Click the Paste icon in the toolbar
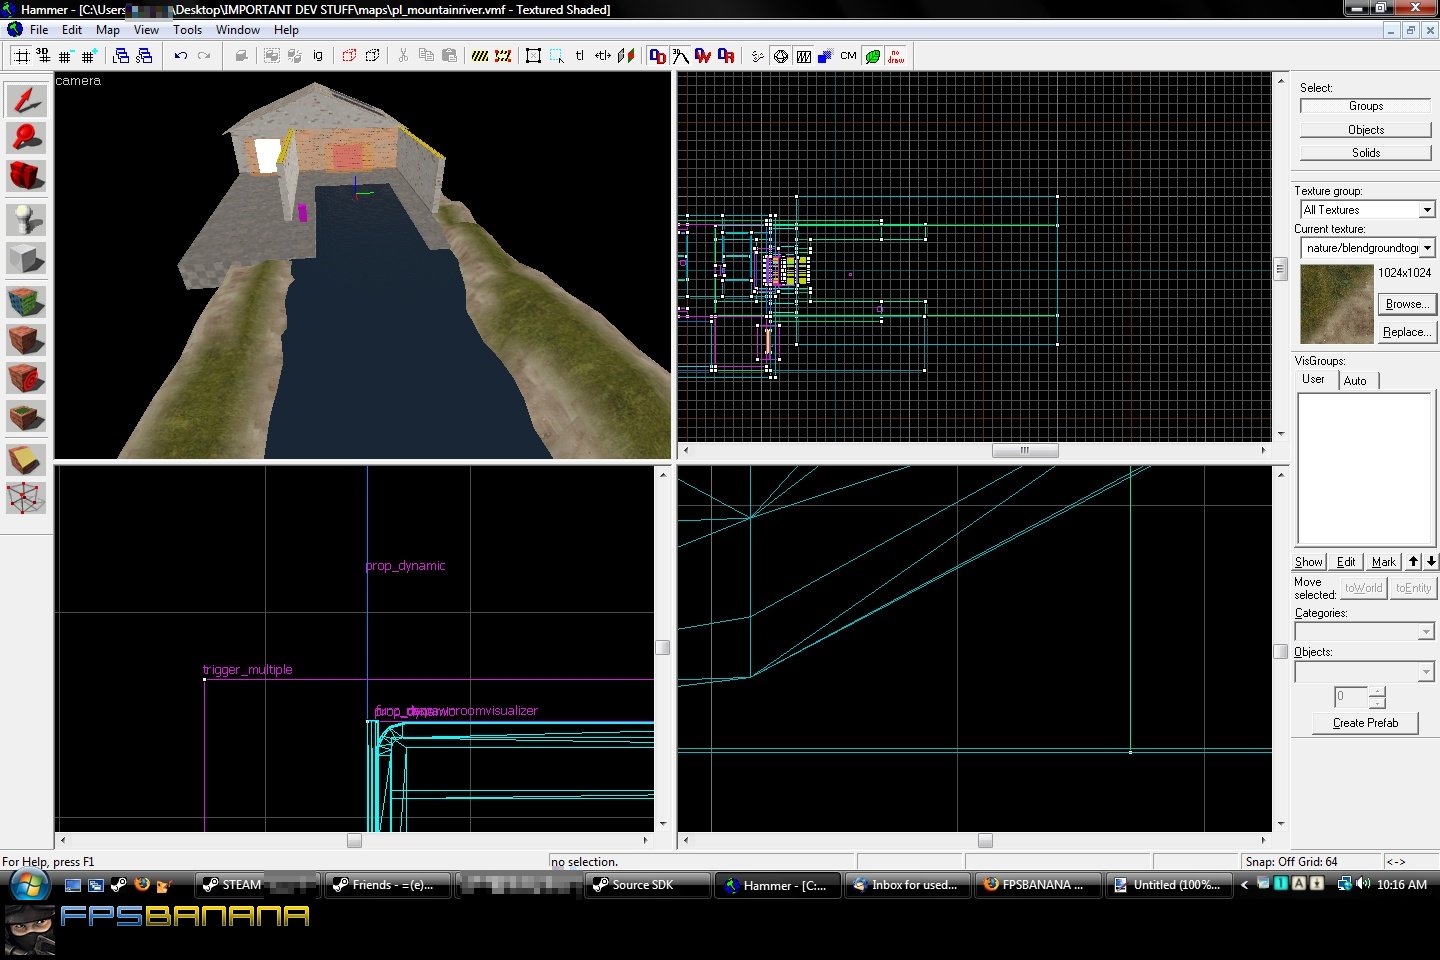 point(450,56)
